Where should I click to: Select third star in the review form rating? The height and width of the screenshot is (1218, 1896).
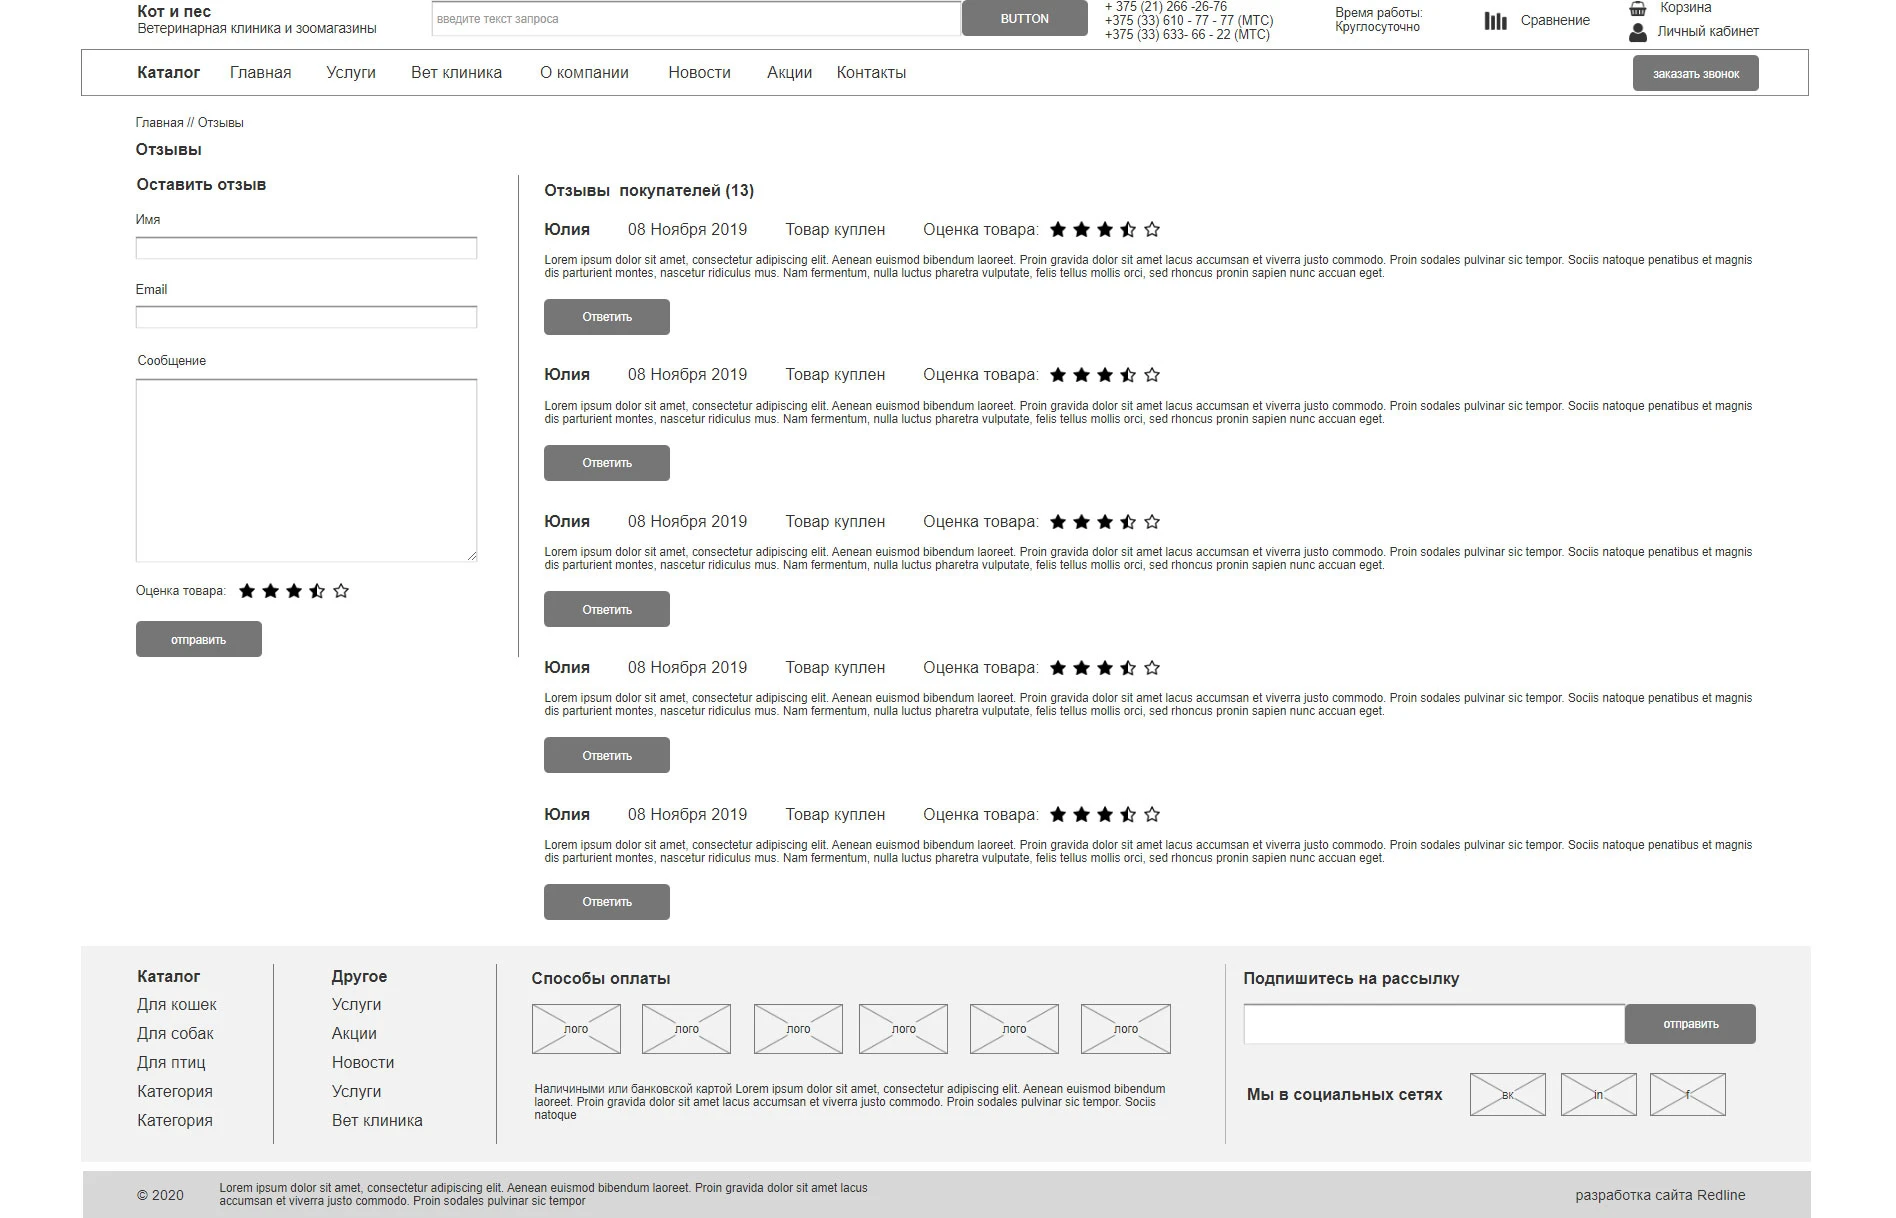(x=294, y=591)
